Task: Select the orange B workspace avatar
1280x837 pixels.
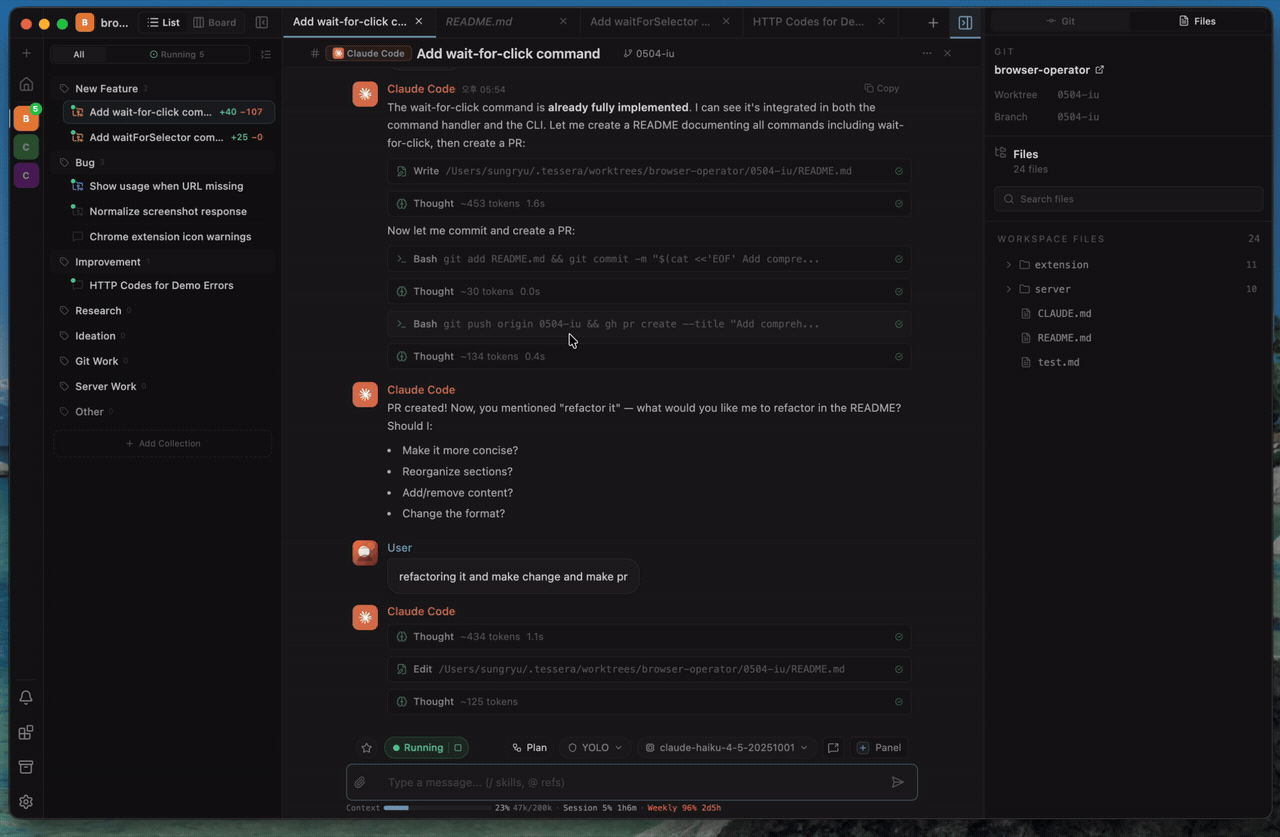Action: pyautogui.click(x=26, y=118)
